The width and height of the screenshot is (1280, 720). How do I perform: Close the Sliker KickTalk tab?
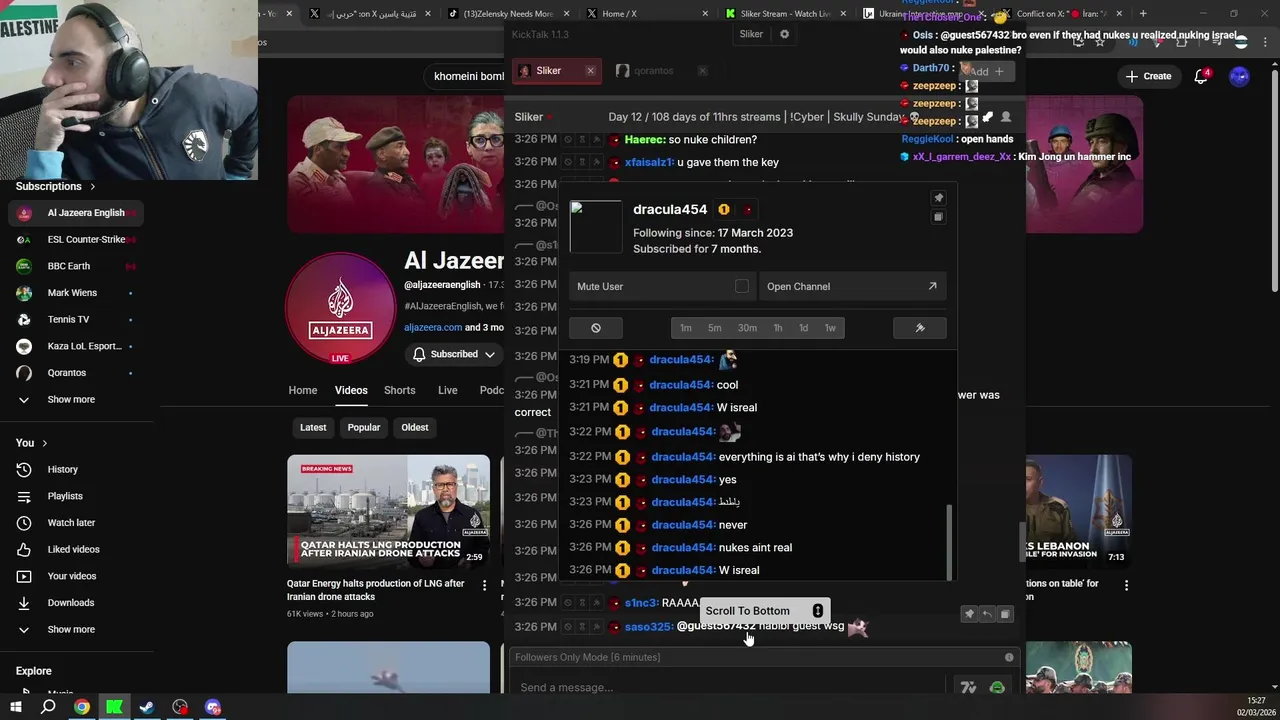click(590, 71)
